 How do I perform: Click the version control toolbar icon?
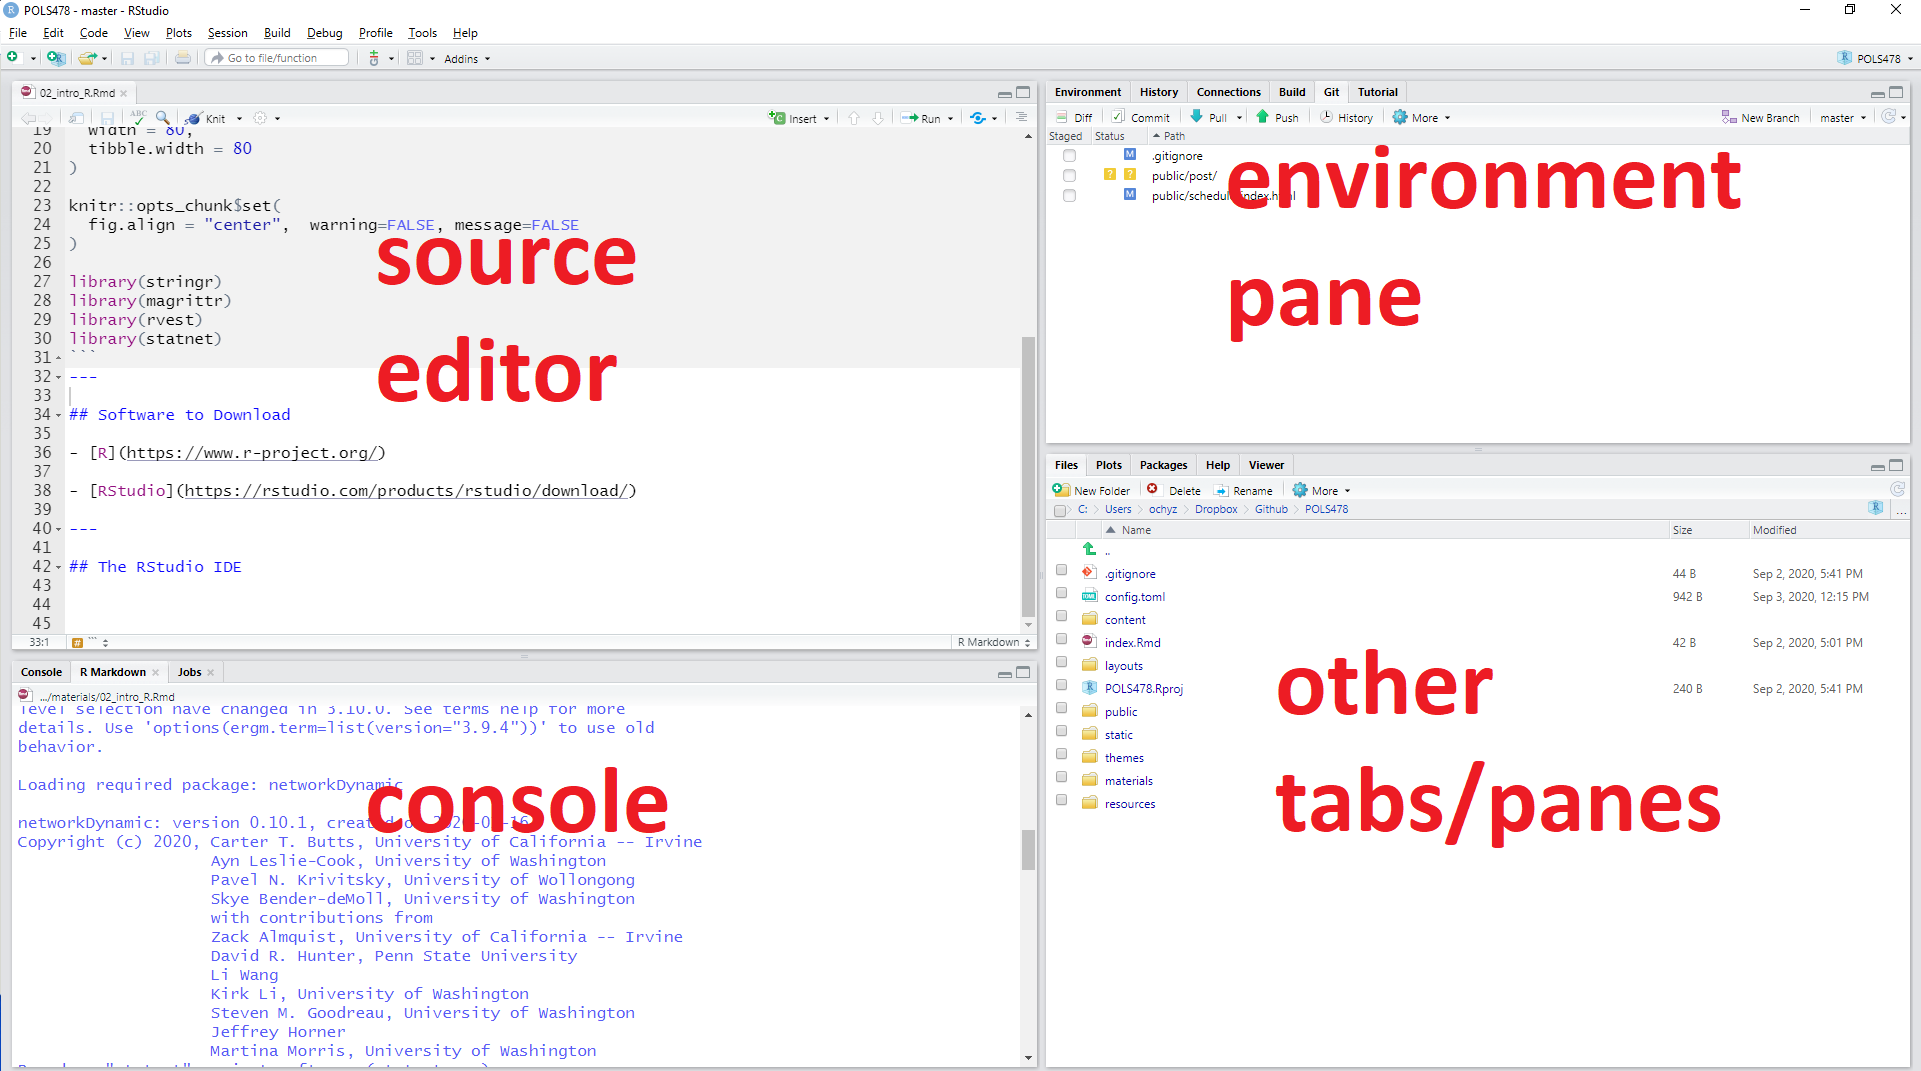[374, 58]
